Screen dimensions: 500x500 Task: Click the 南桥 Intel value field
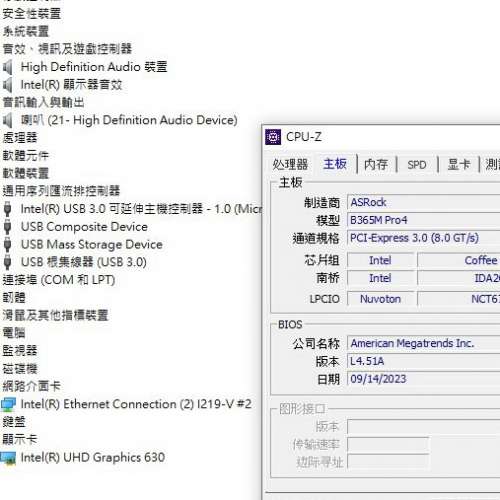coord(380,278)
